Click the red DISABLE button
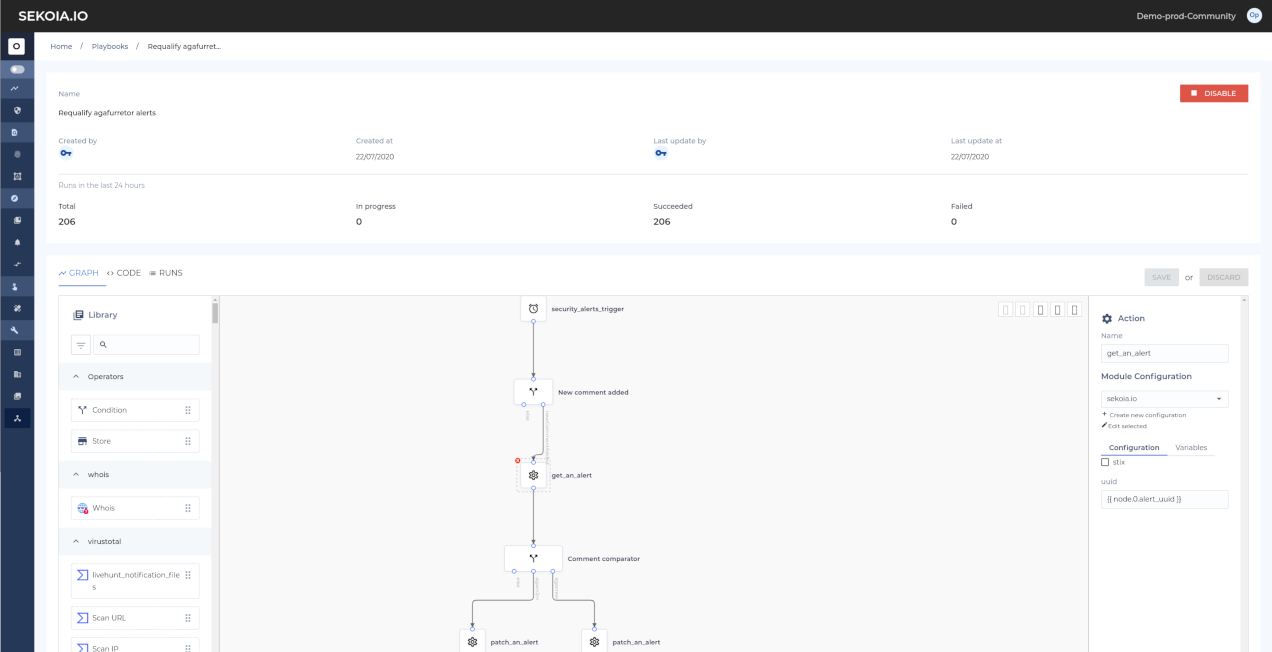 pyautogui.click(x=1214, y=93)
